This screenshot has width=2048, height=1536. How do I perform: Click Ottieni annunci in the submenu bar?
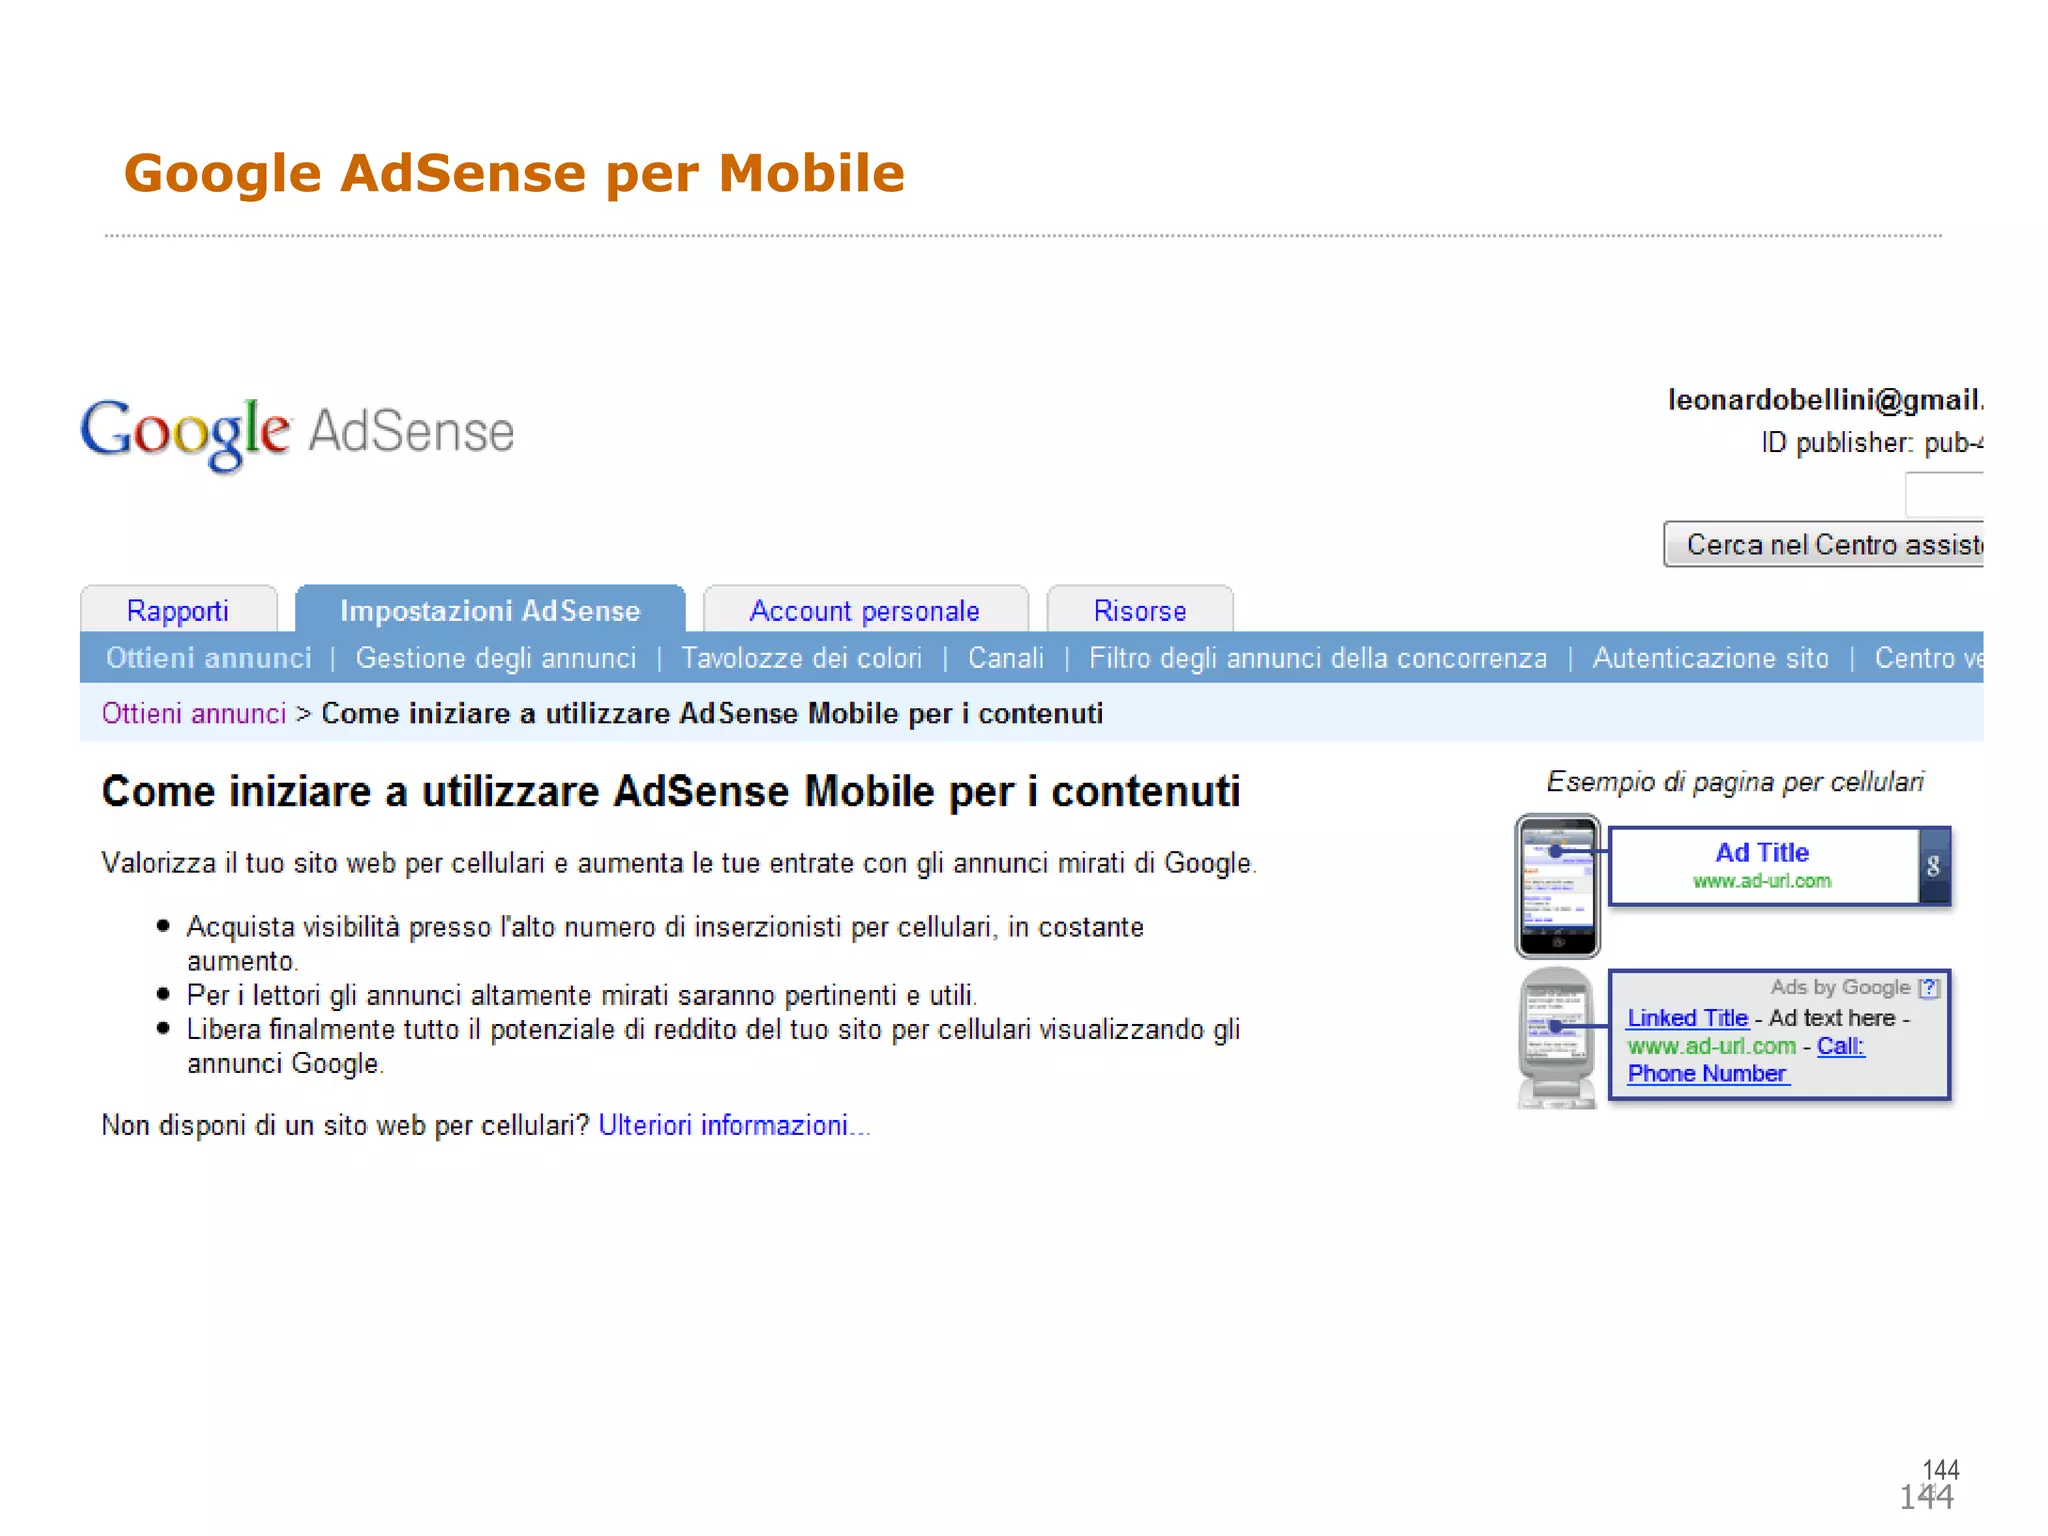pos(209,658)
